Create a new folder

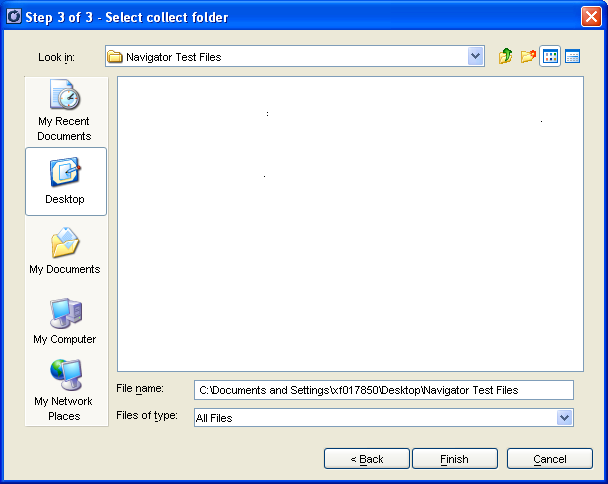[528, 57]
